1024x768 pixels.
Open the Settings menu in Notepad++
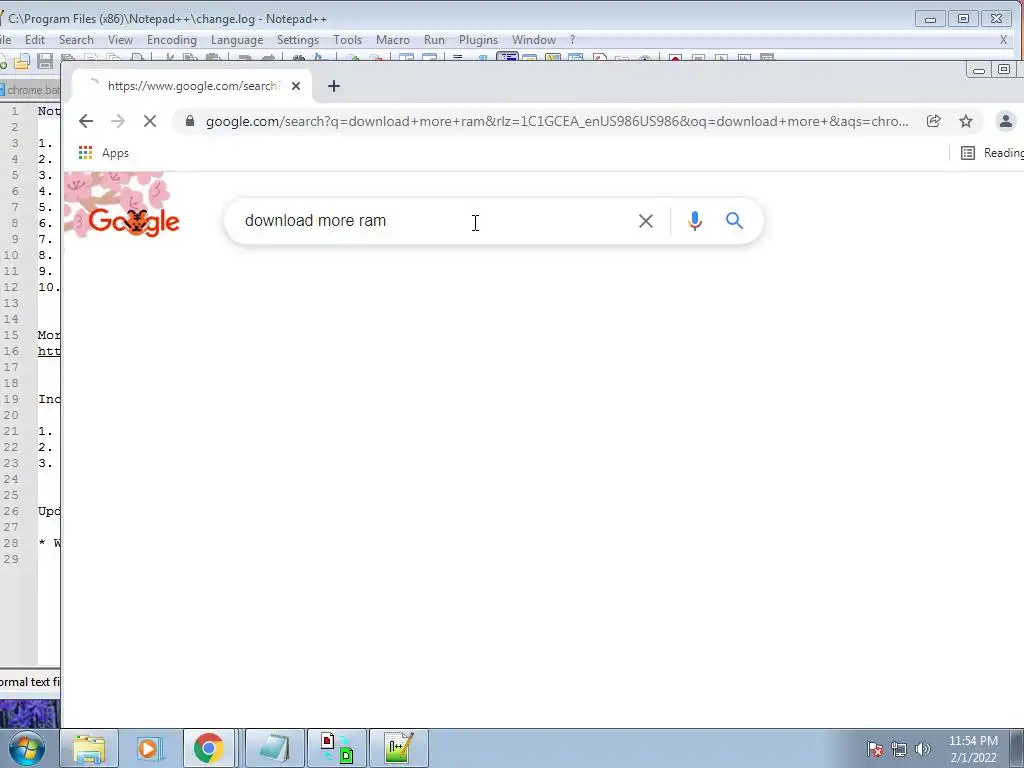298,40
